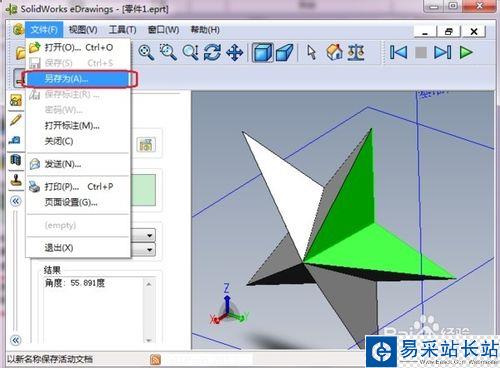This screenshot has width=500, height=368.
Task: Go to previous animation step
Action: 399,52
